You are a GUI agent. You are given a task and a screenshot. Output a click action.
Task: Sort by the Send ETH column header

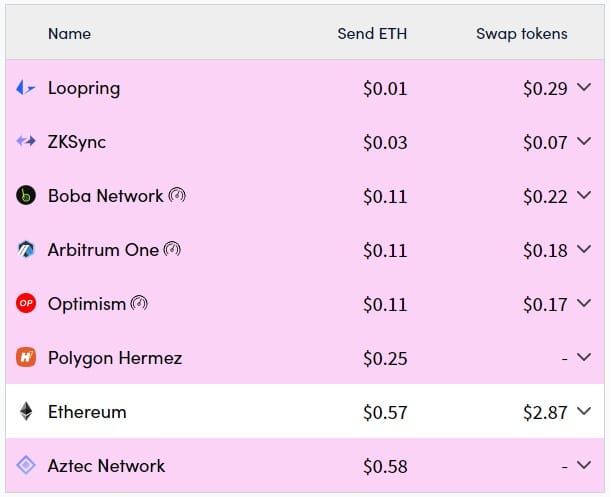(x=372, y=34)
